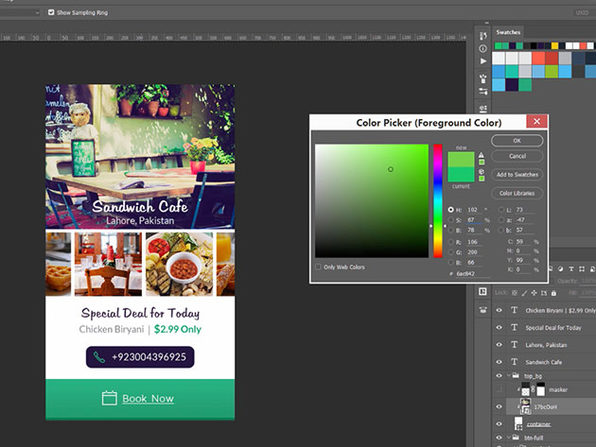Click the lock all padlock icon
The height and width of the screenshot is (447, 596).
click(x=554, y=293)
